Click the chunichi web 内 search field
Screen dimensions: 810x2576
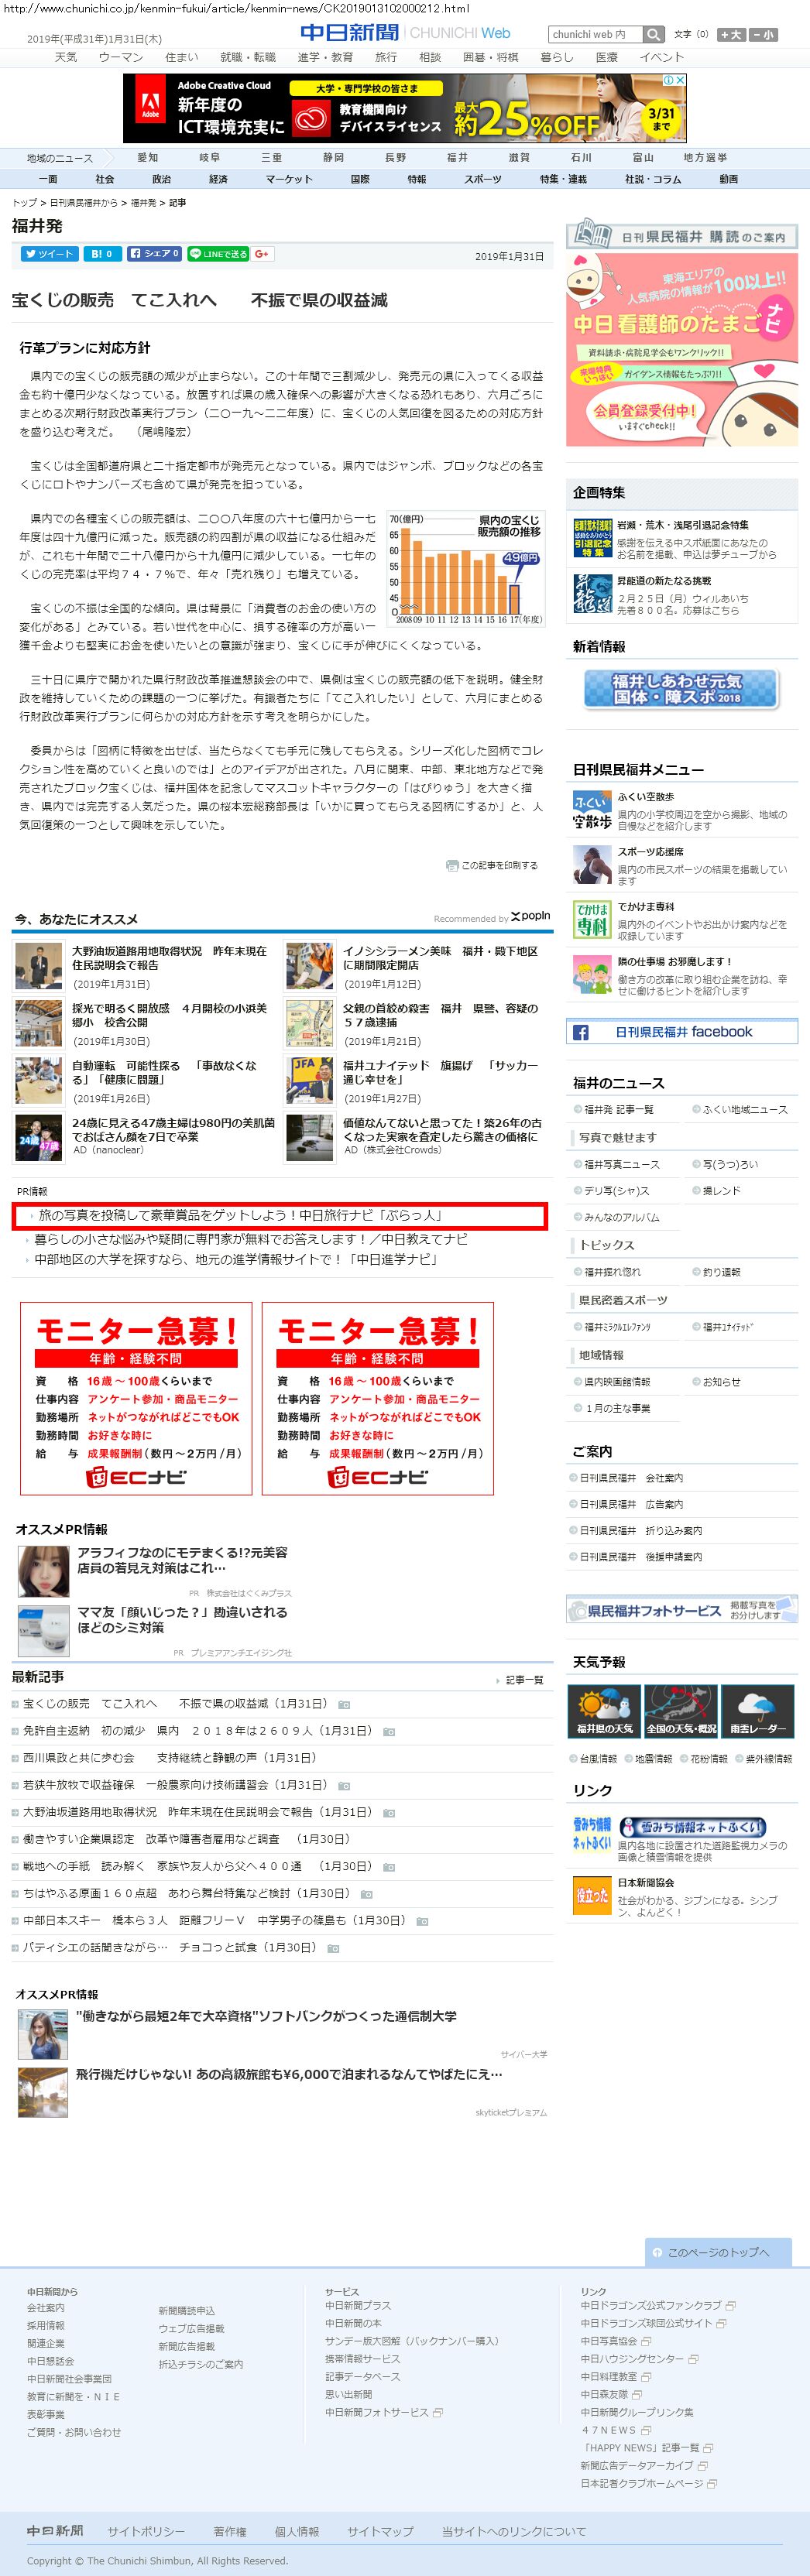pyautogui.click(x=595, y=34)
